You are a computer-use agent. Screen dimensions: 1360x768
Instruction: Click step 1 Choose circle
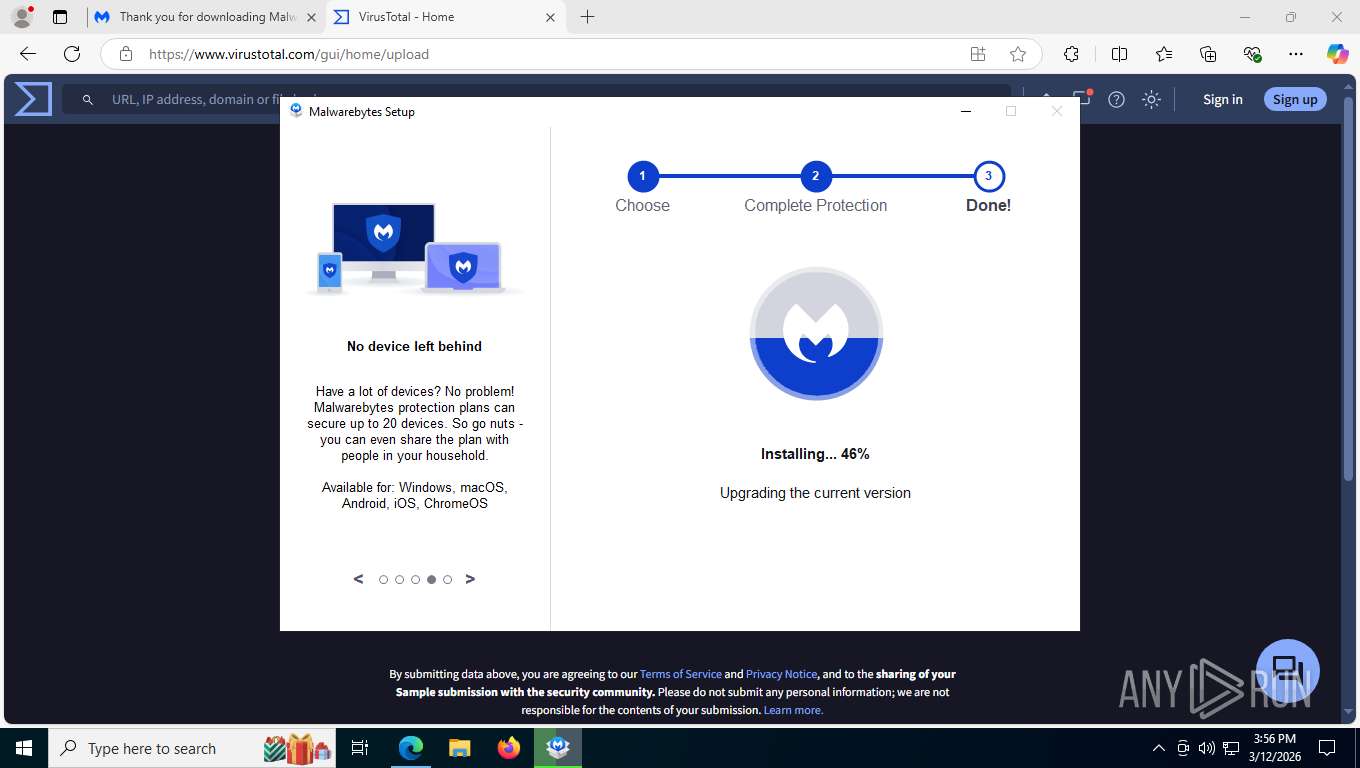click(643, 176)
